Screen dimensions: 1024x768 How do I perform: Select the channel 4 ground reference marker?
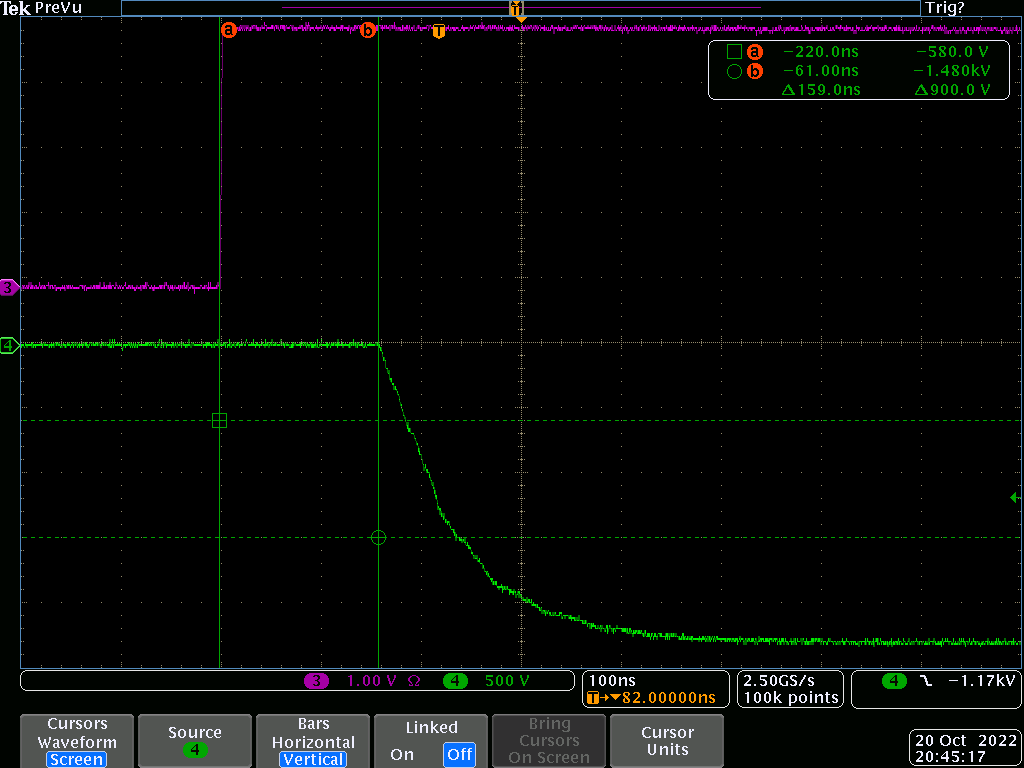click(9, 346)
